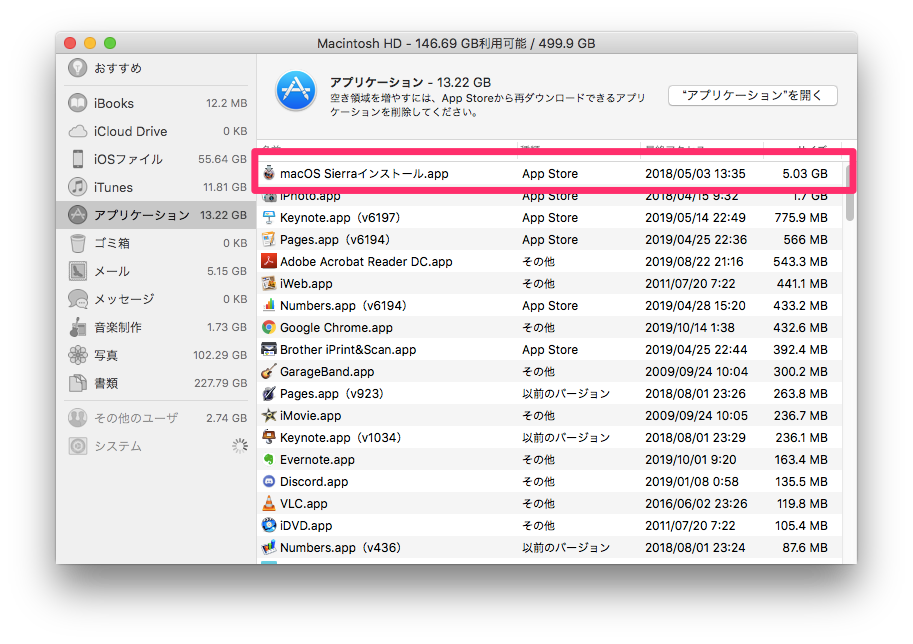
Task: Click the Keynote.app (v6197) icon
Action: coord(268,218)
